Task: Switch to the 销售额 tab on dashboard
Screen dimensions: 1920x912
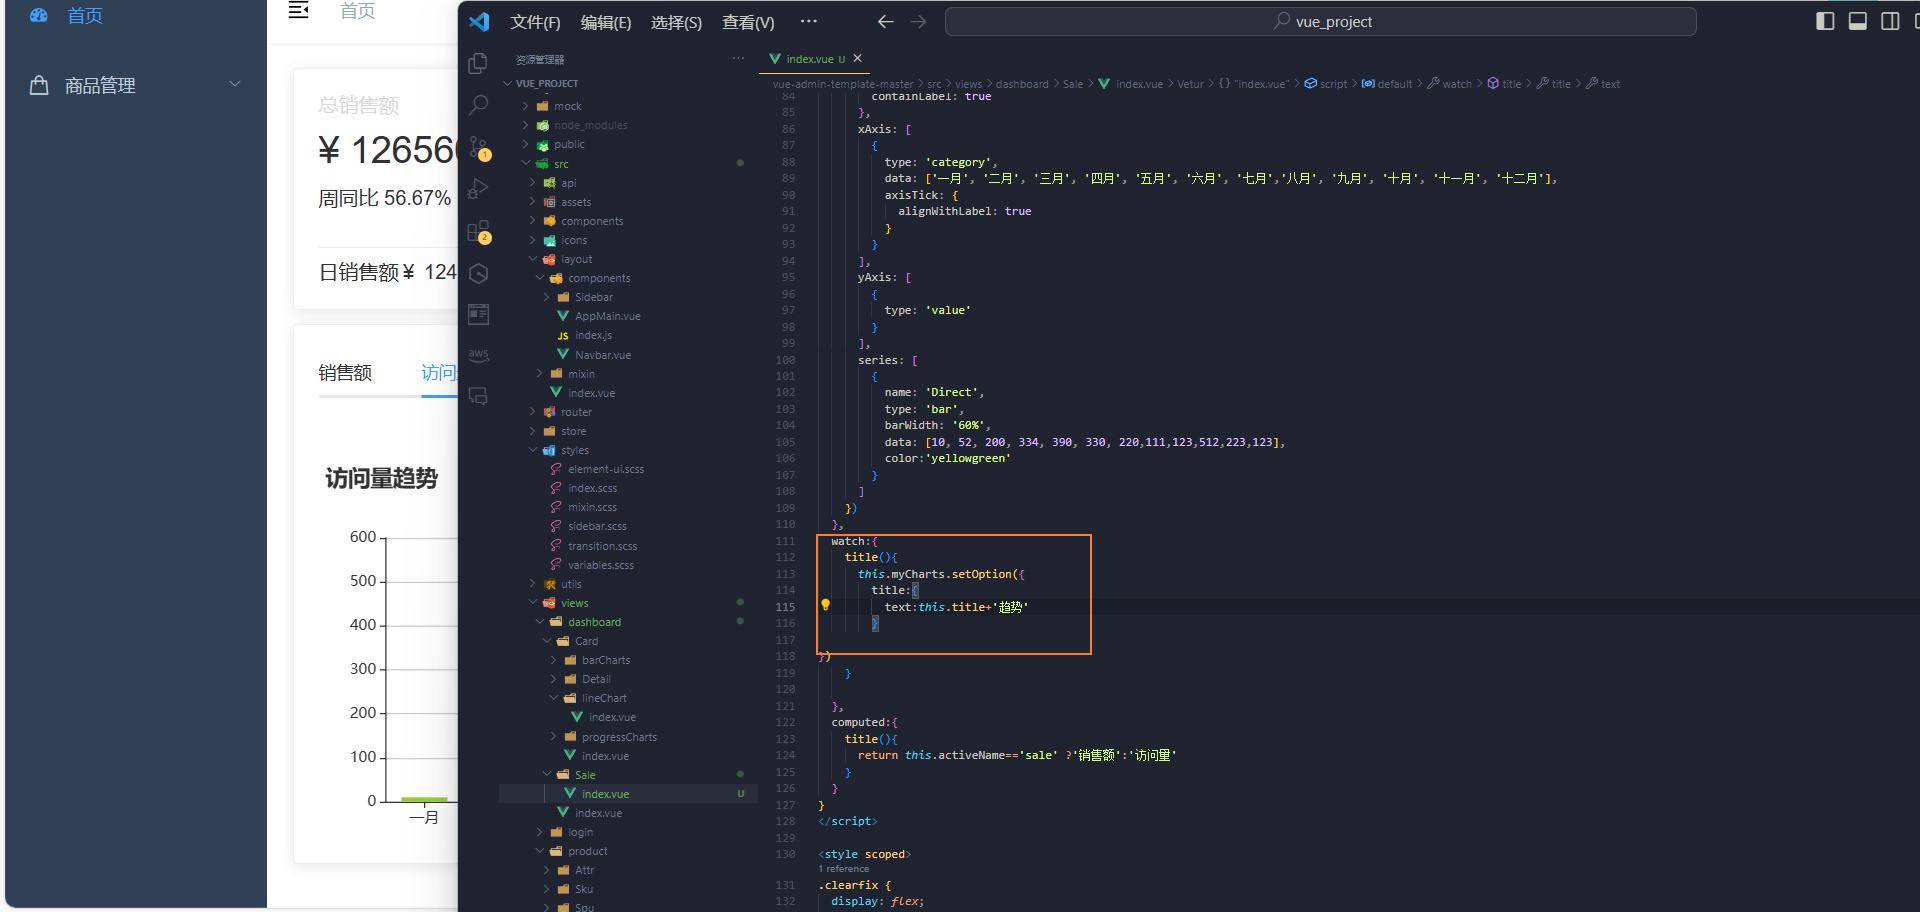Action: pos(345,372)
